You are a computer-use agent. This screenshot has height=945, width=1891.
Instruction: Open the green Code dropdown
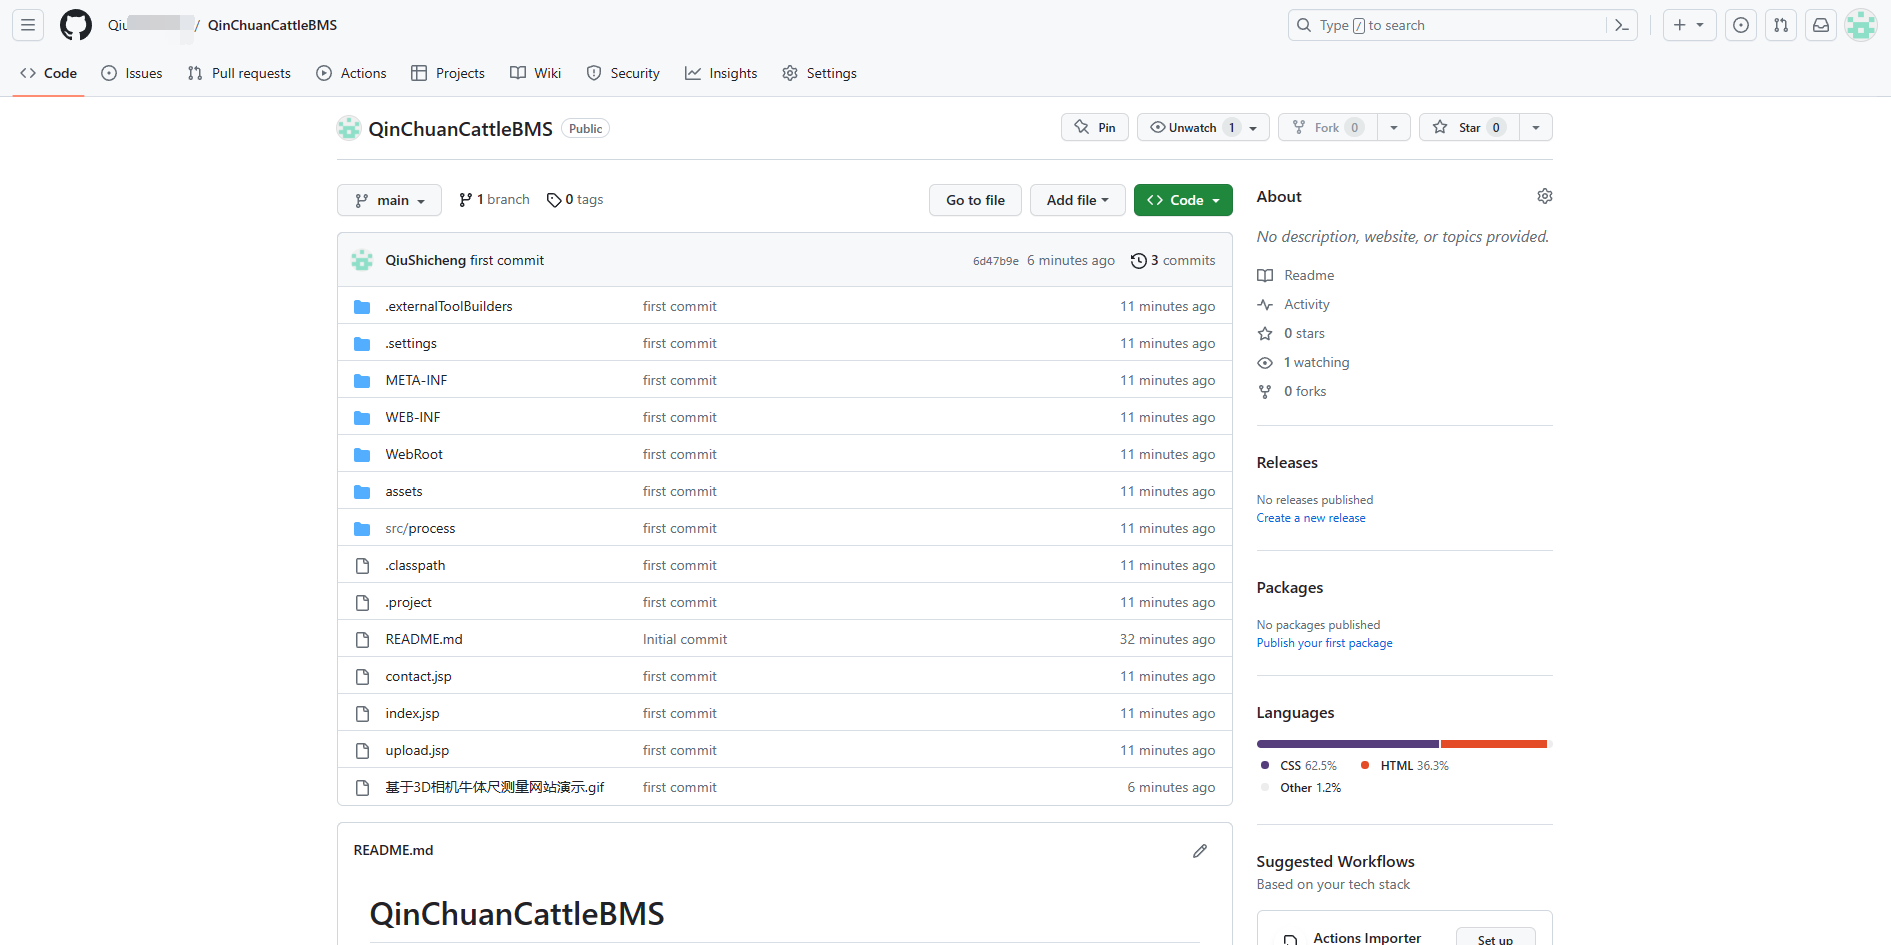tap(1183, 200)
